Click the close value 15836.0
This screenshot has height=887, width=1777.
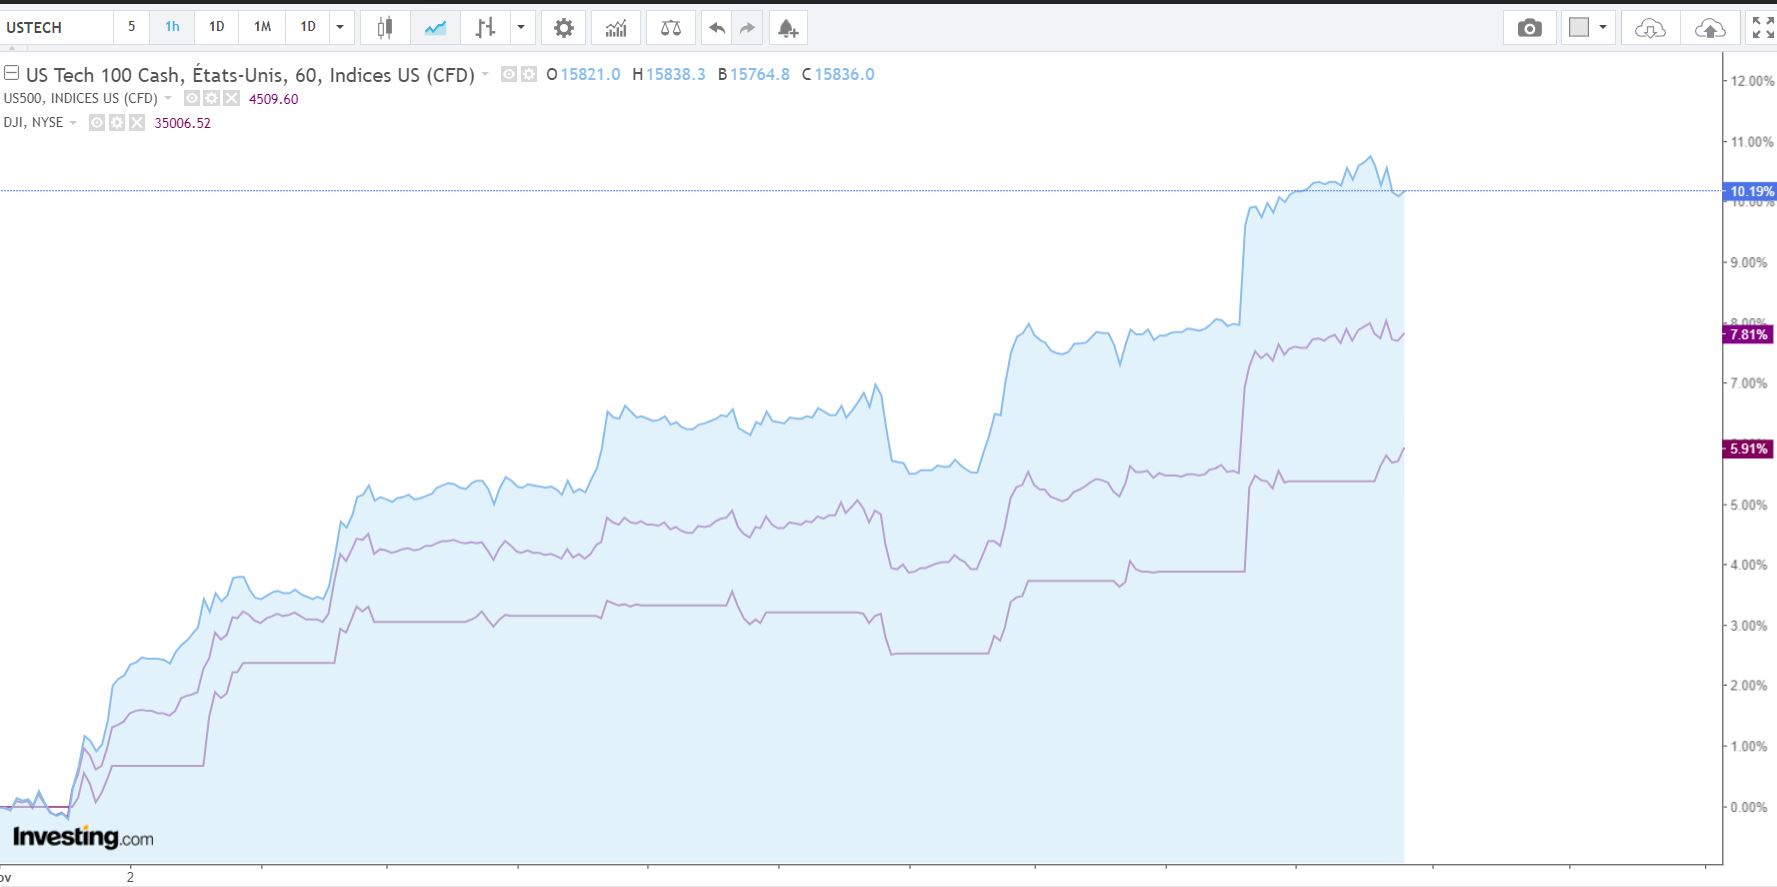pos(844,74)
